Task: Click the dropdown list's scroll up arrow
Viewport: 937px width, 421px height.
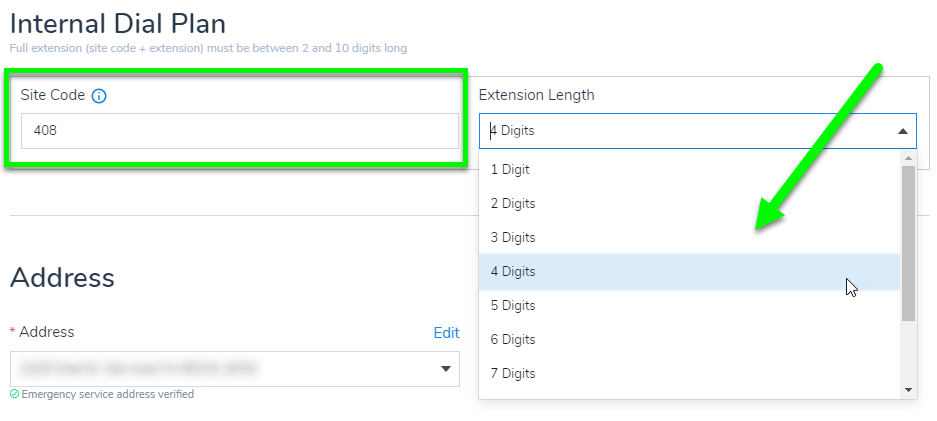Action: point(908,158)
